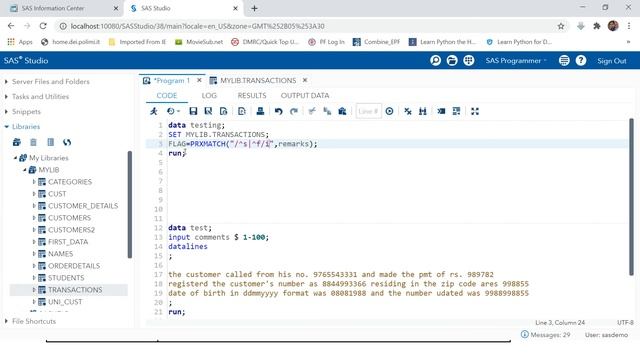
Task: Open the Help question mark icon
Action: point(581,60)
